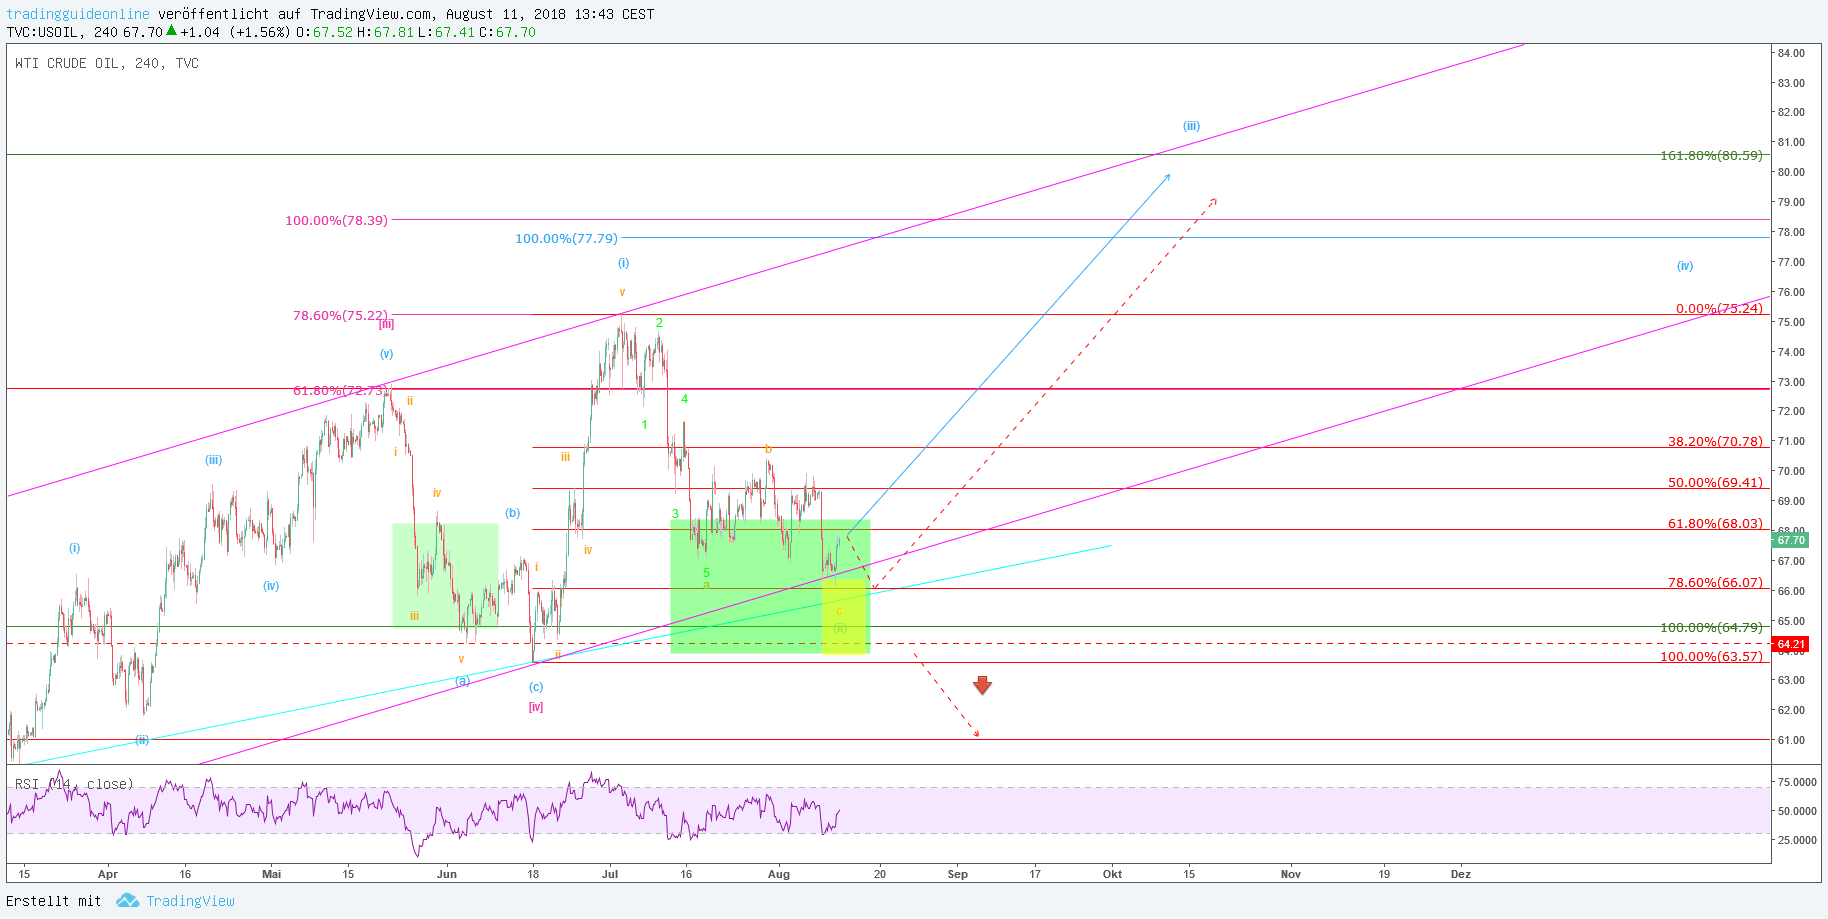
Task: Open the TradingView text link in footer
Action: (x=190, y=901)
